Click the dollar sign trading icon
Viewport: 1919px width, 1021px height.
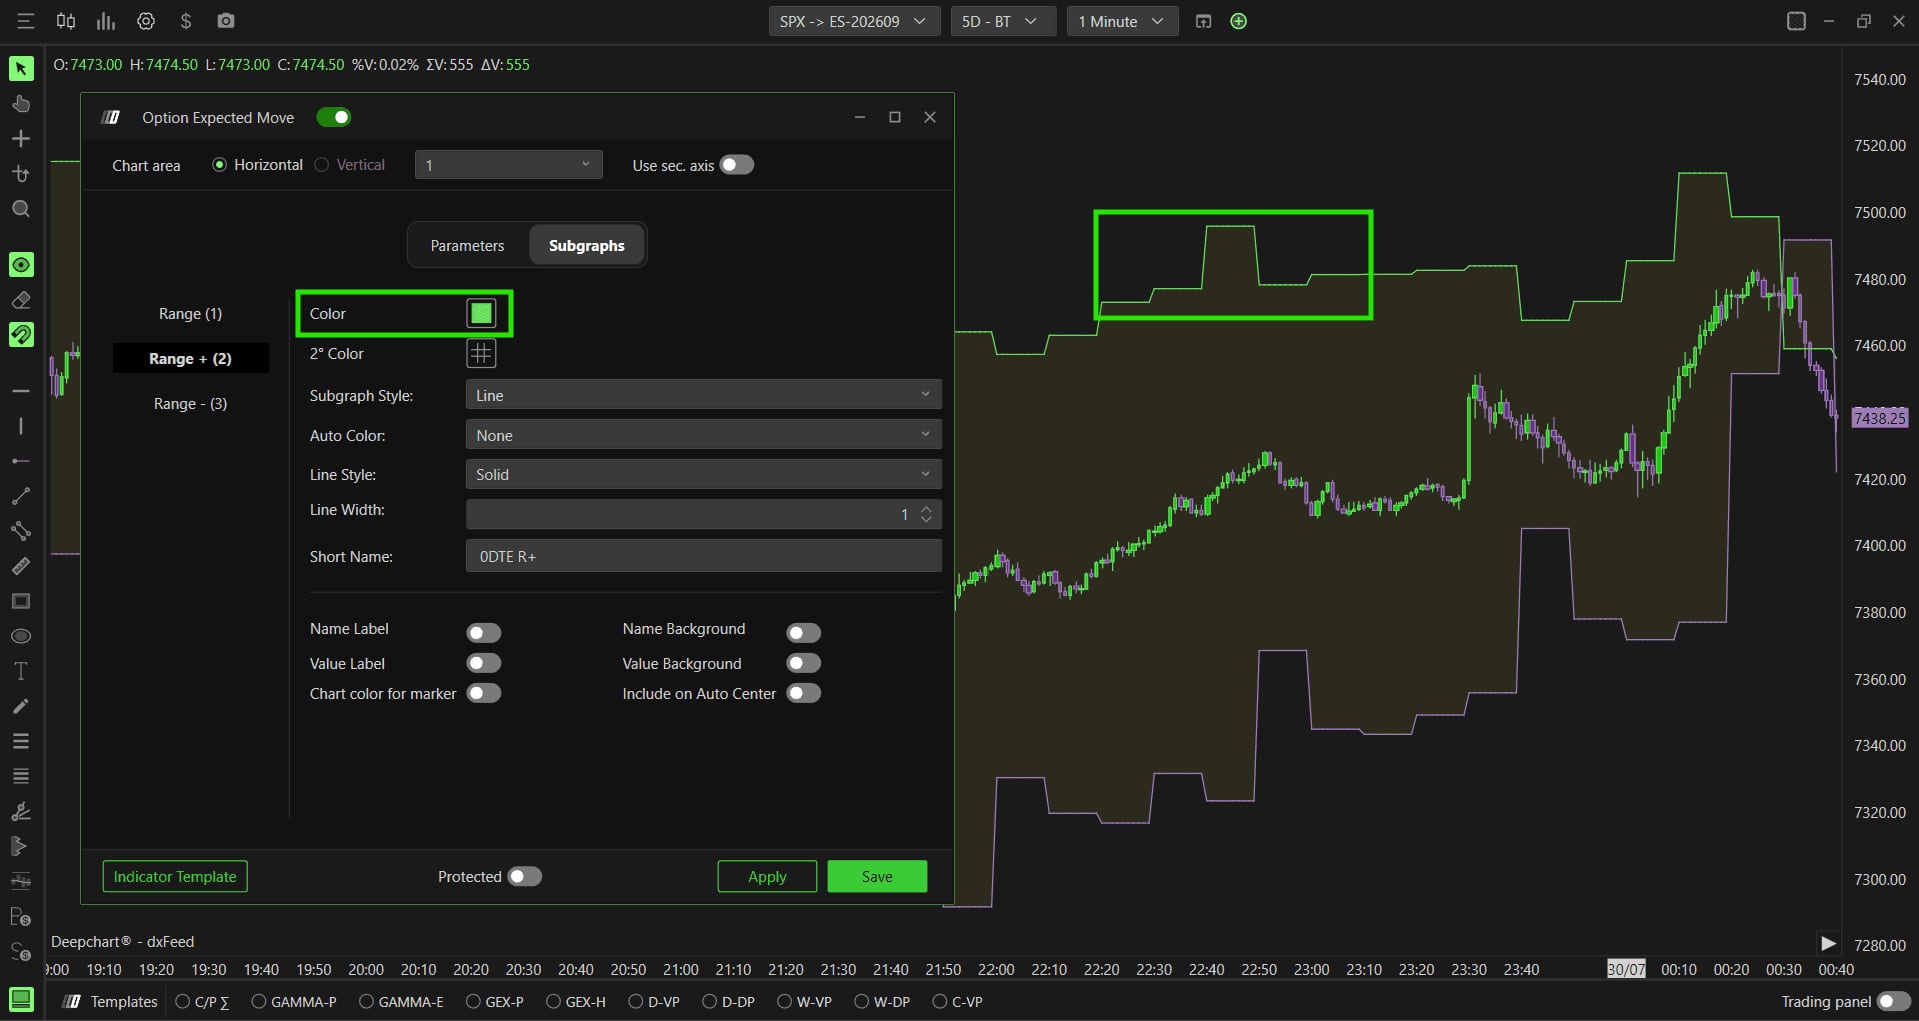coord(186,21)
